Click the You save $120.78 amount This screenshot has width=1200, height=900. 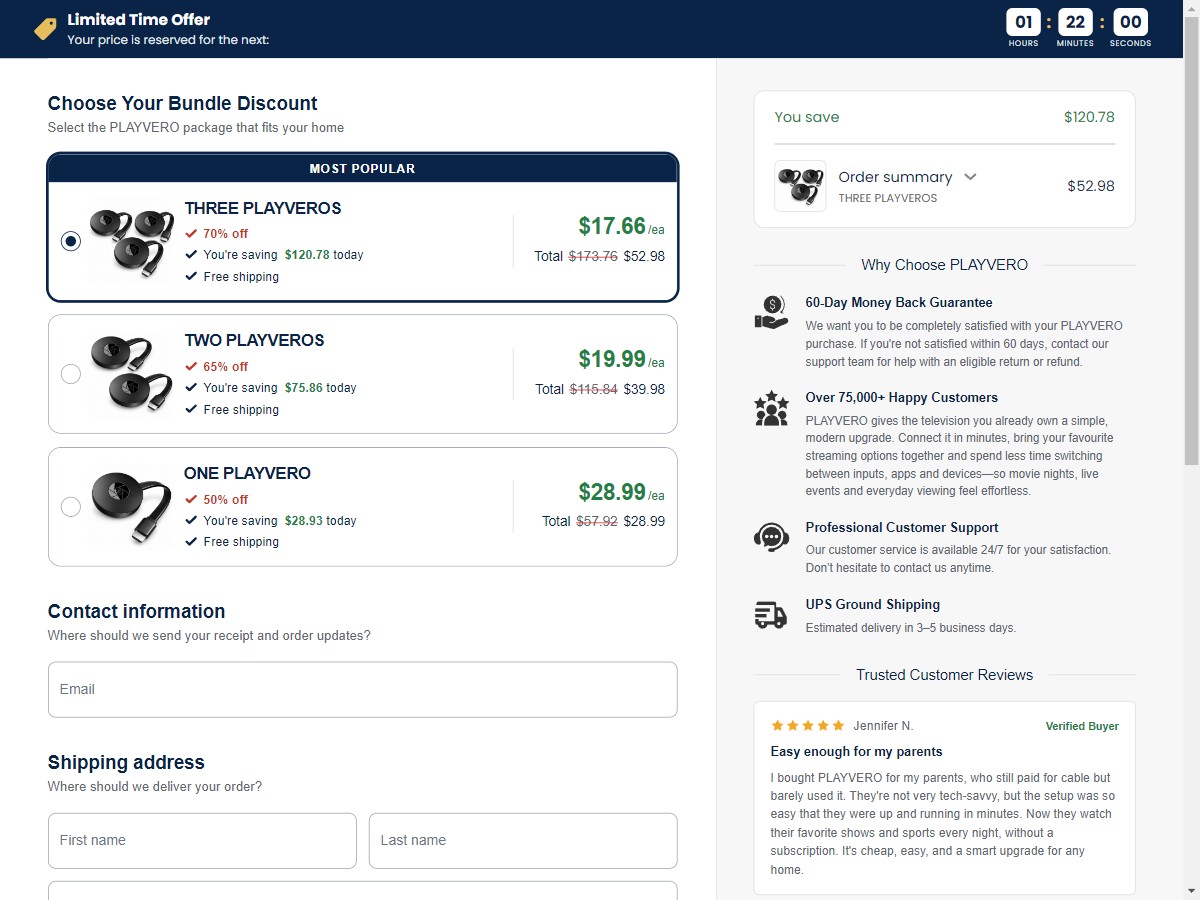1089,117
